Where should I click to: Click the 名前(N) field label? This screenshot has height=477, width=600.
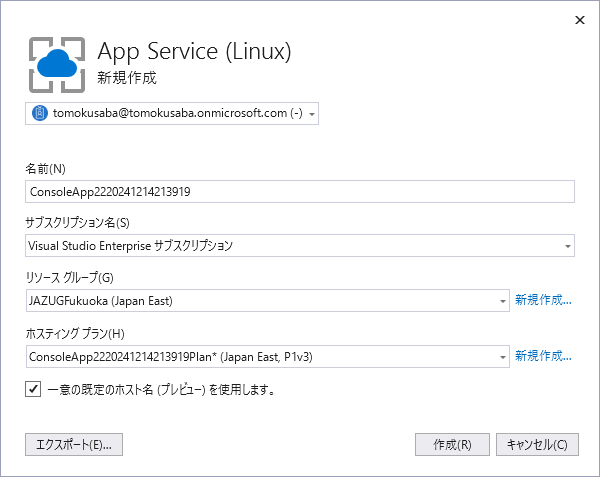pos(46,168)
